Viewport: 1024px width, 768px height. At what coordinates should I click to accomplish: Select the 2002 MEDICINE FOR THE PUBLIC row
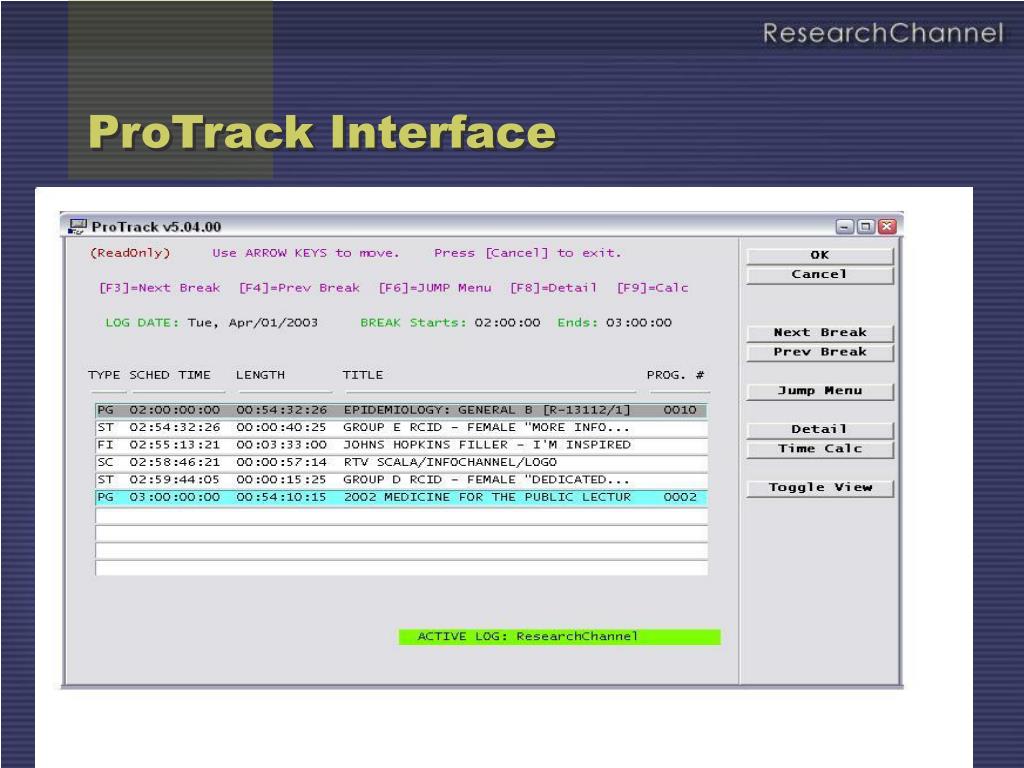click(x=401, y=498)
